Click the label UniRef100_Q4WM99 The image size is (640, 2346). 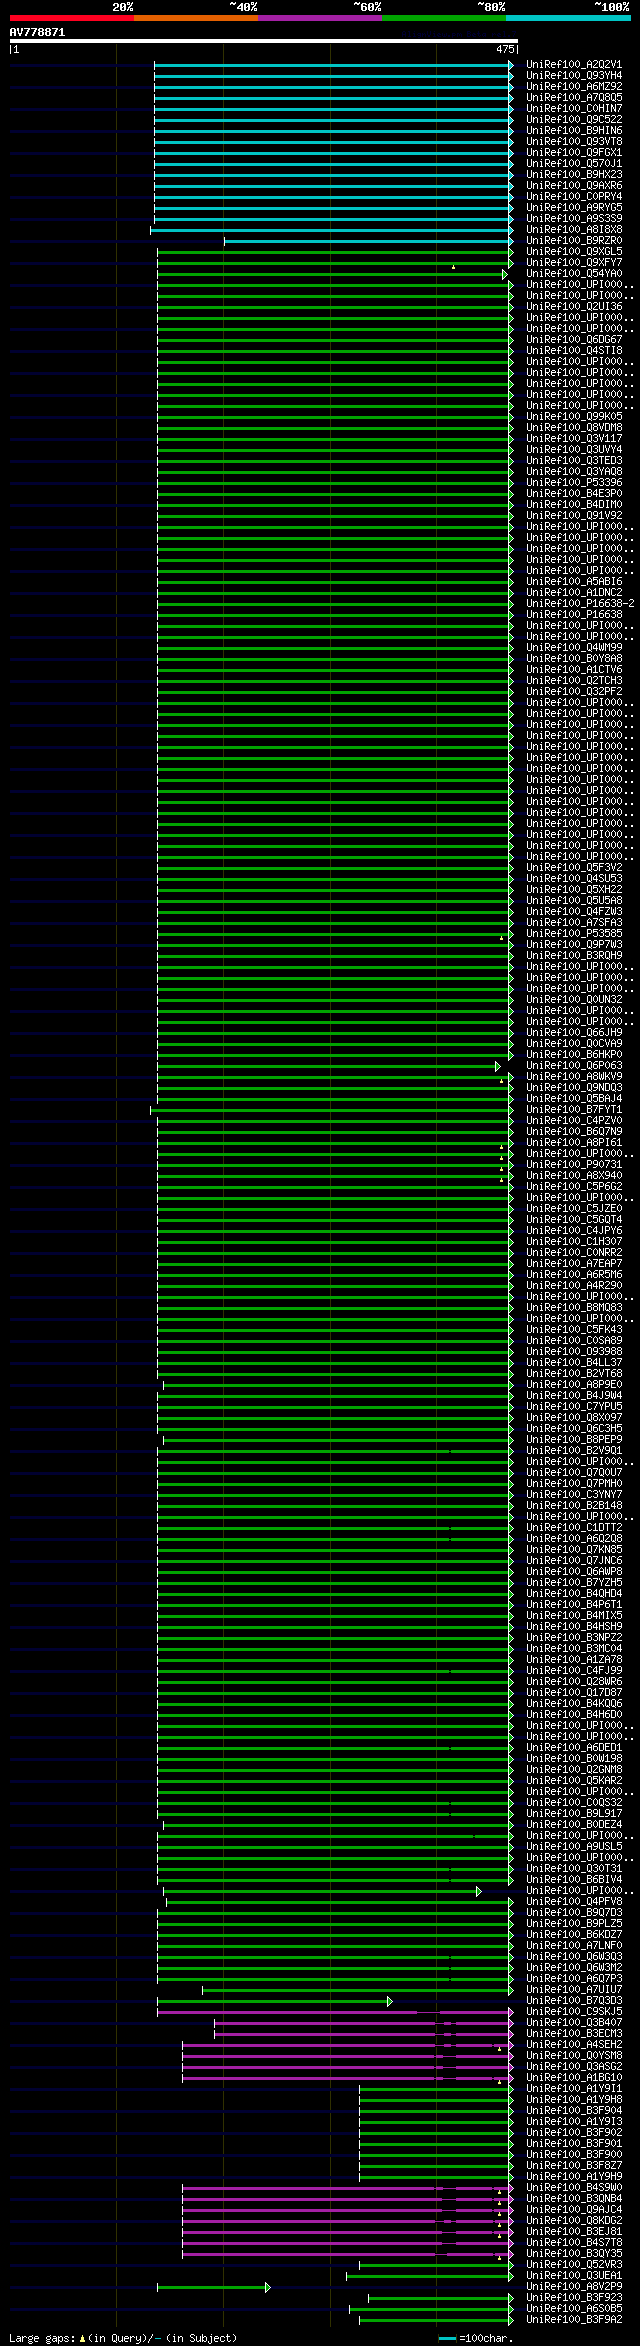click(x=574, y=647)
